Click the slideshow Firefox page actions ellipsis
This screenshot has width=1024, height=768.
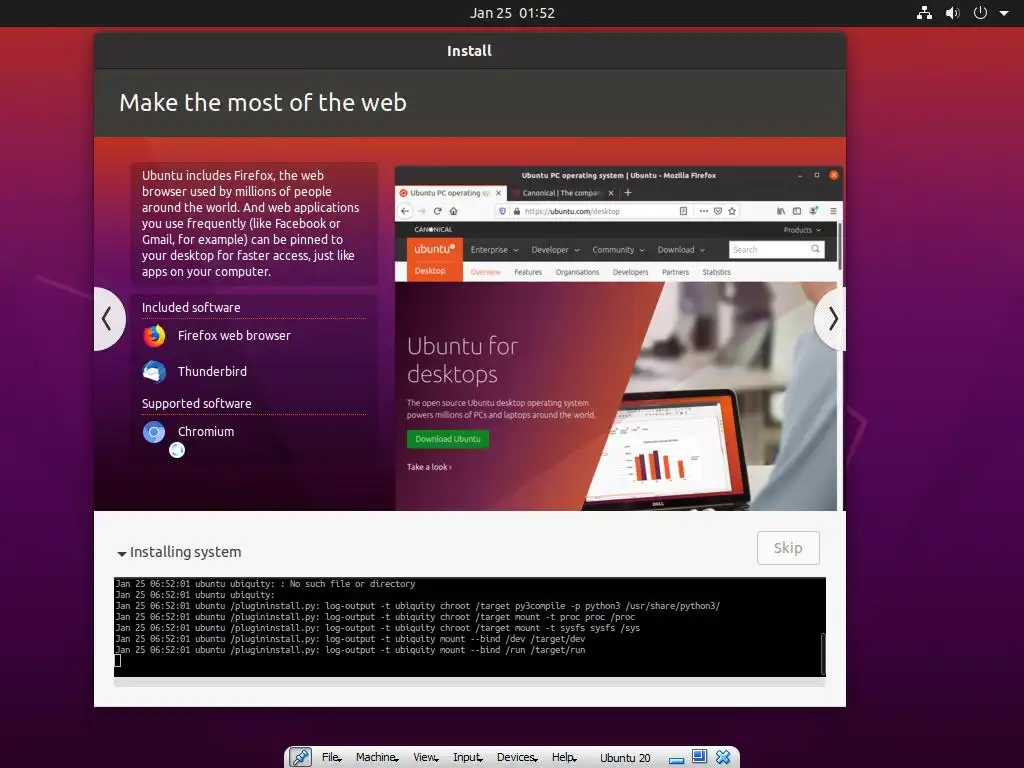[x=703, y=211]
